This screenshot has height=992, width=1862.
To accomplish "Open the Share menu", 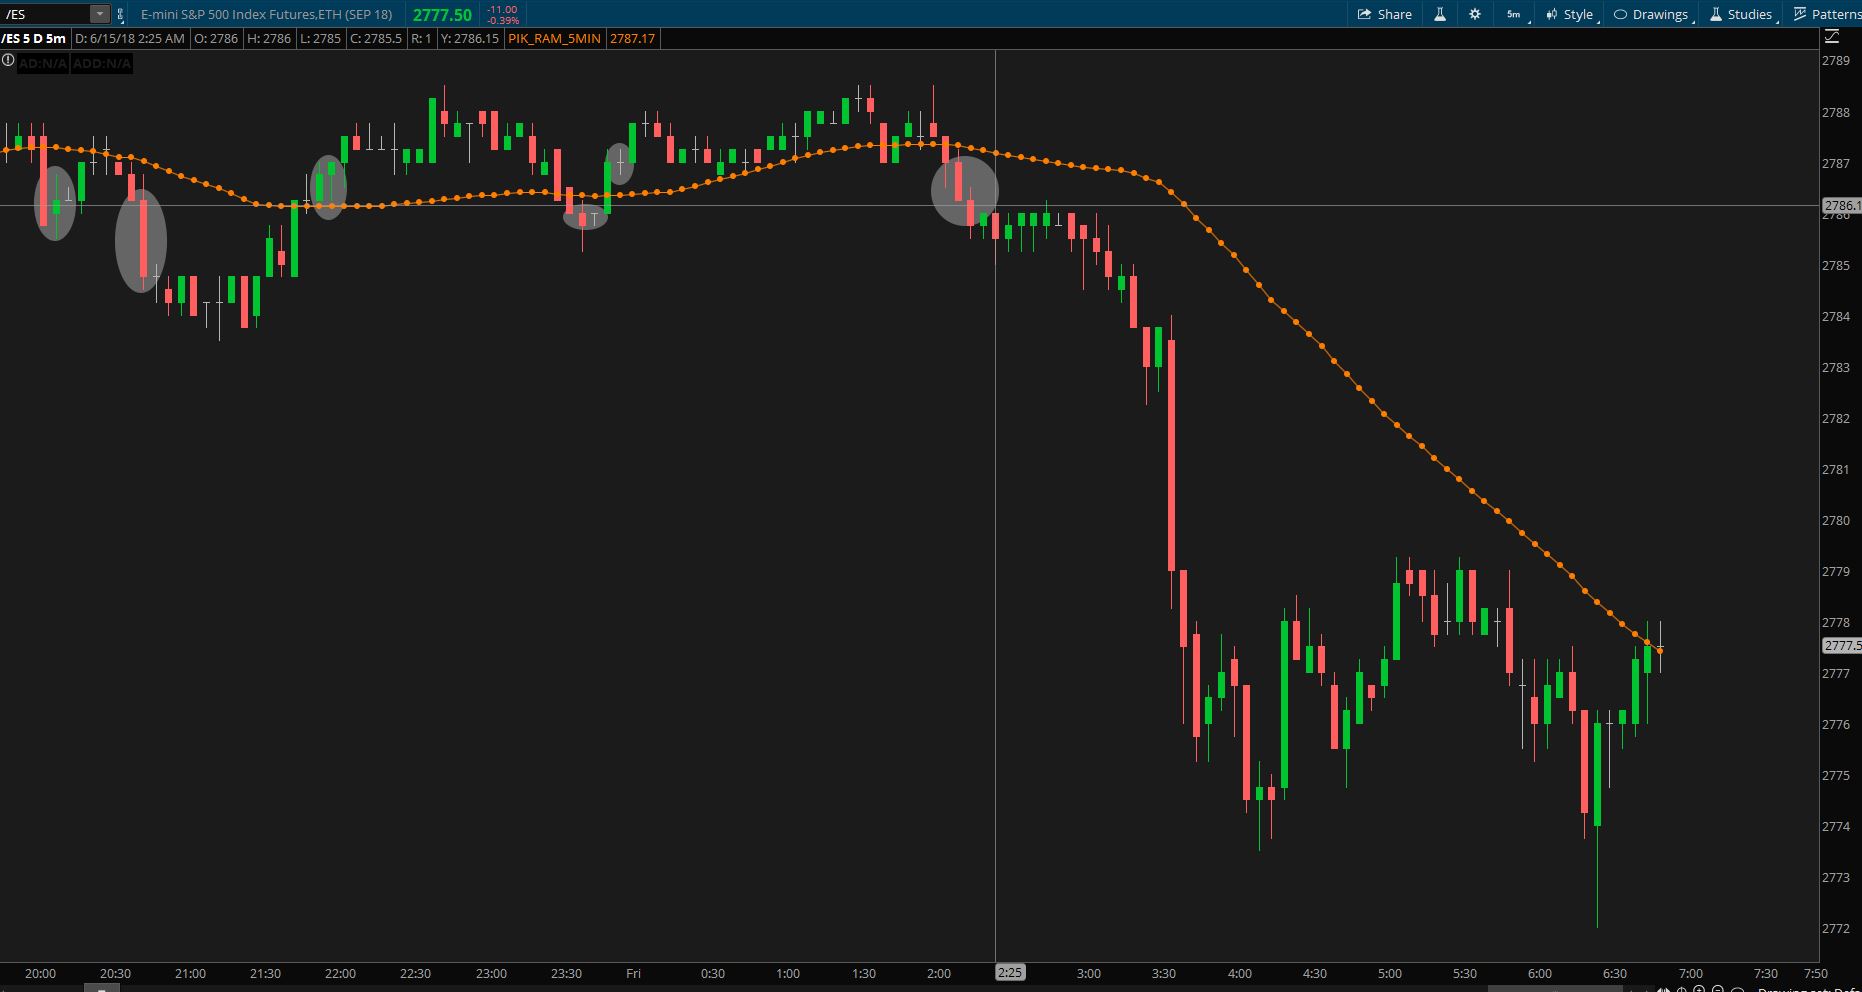I will (x=1385, y=14).
